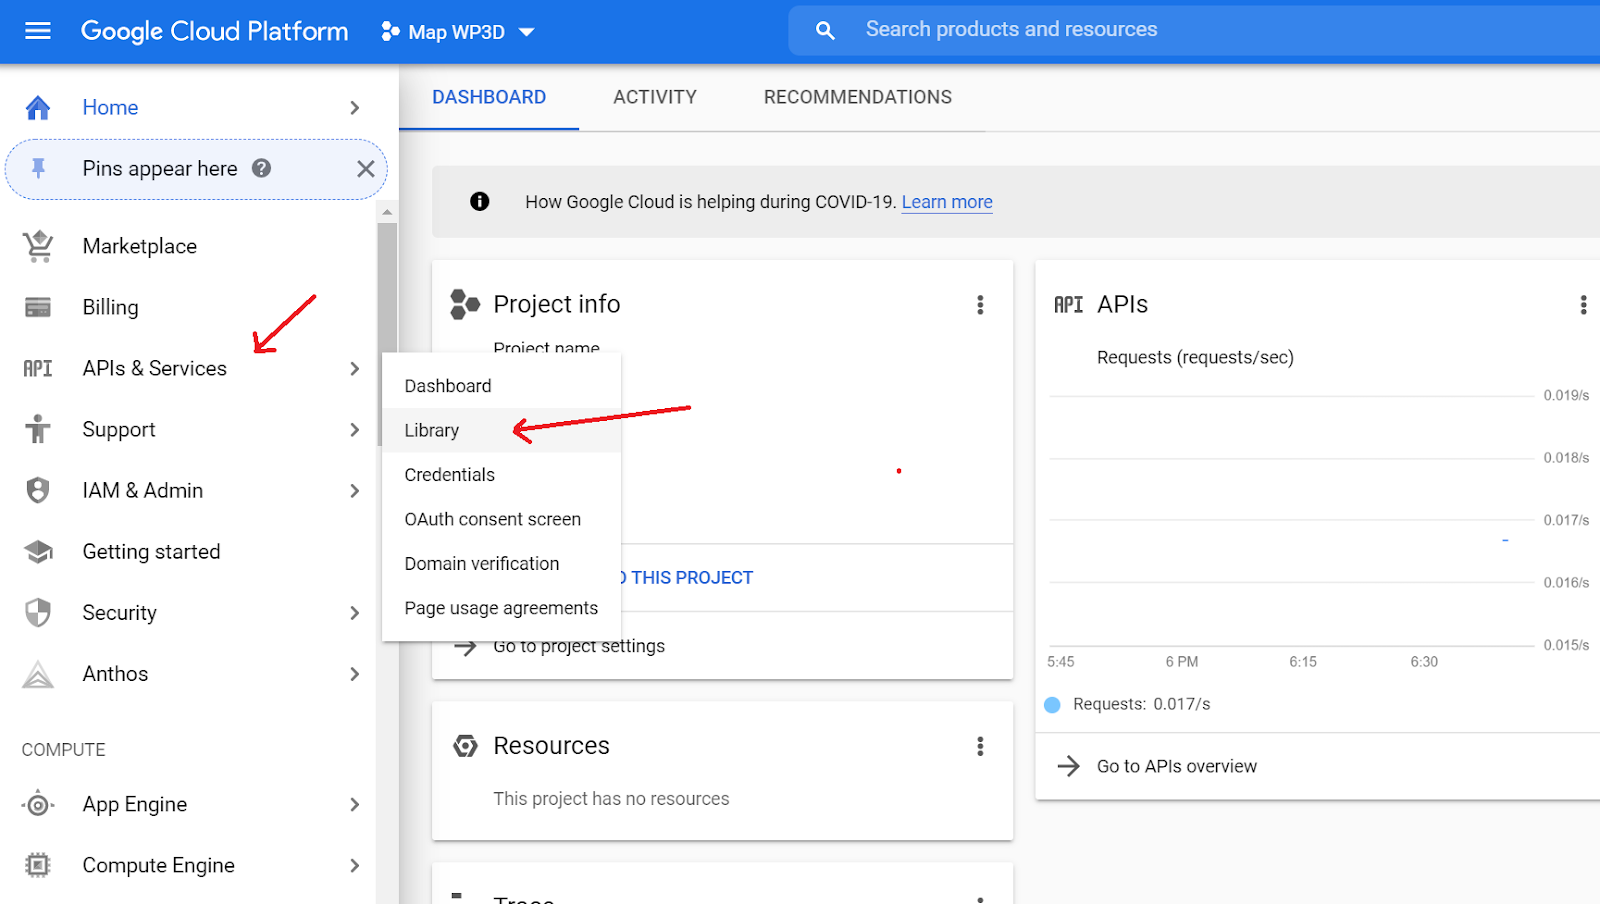Expand the Anthos submenu chevron
Screen dimensions: 1600x904
point(355,674)
